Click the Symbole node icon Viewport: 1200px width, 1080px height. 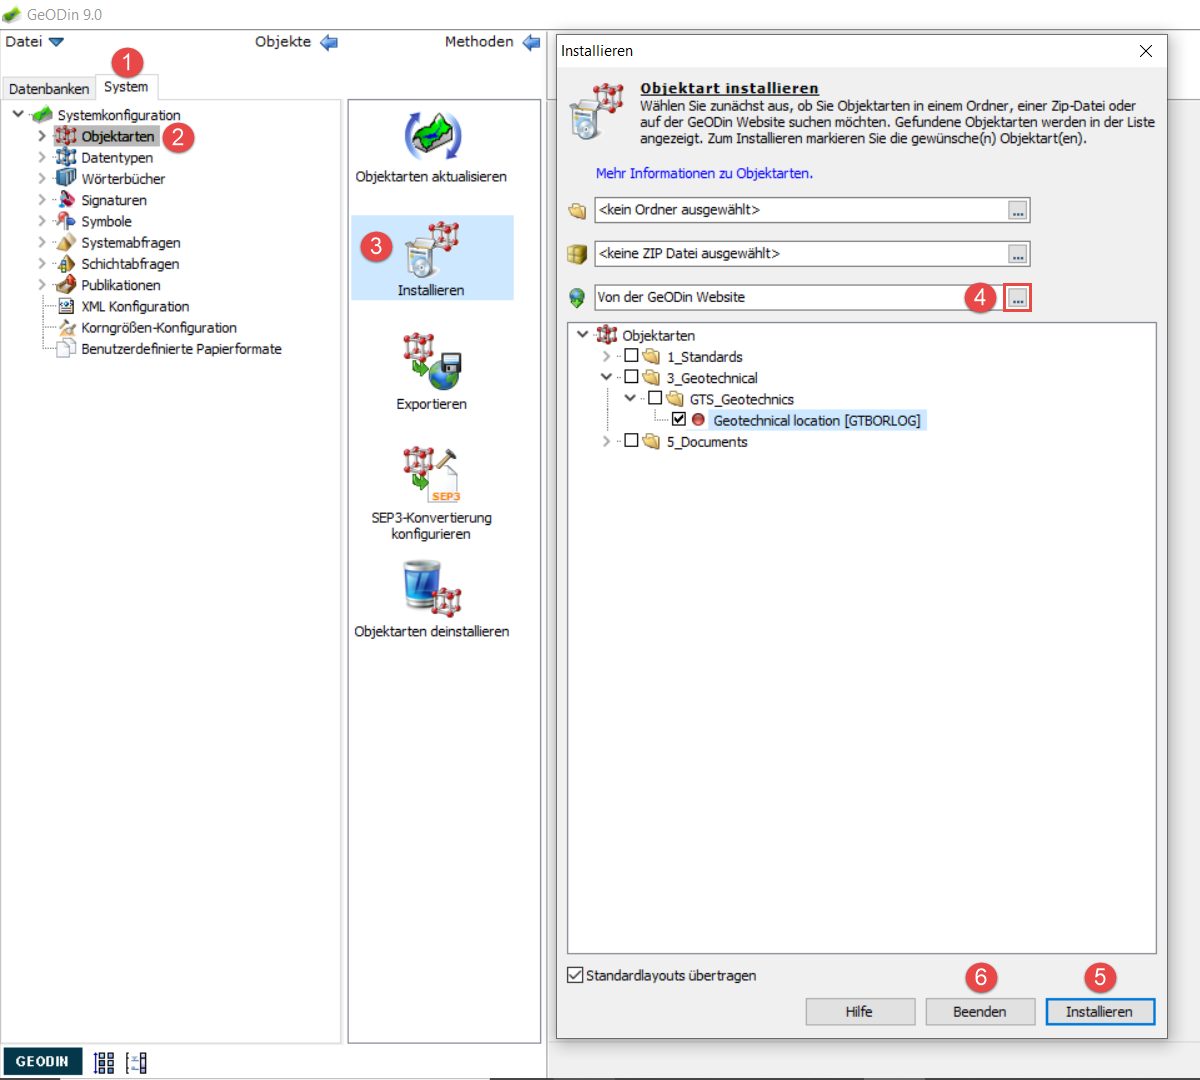click(66, 221)
